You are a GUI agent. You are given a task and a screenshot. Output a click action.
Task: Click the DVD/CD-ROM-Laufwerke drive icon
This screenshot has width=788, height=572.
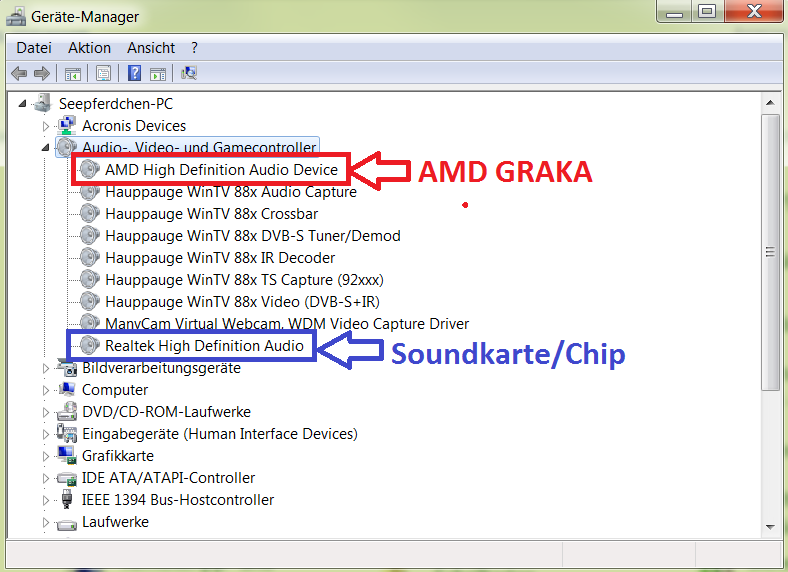[66, 412]
